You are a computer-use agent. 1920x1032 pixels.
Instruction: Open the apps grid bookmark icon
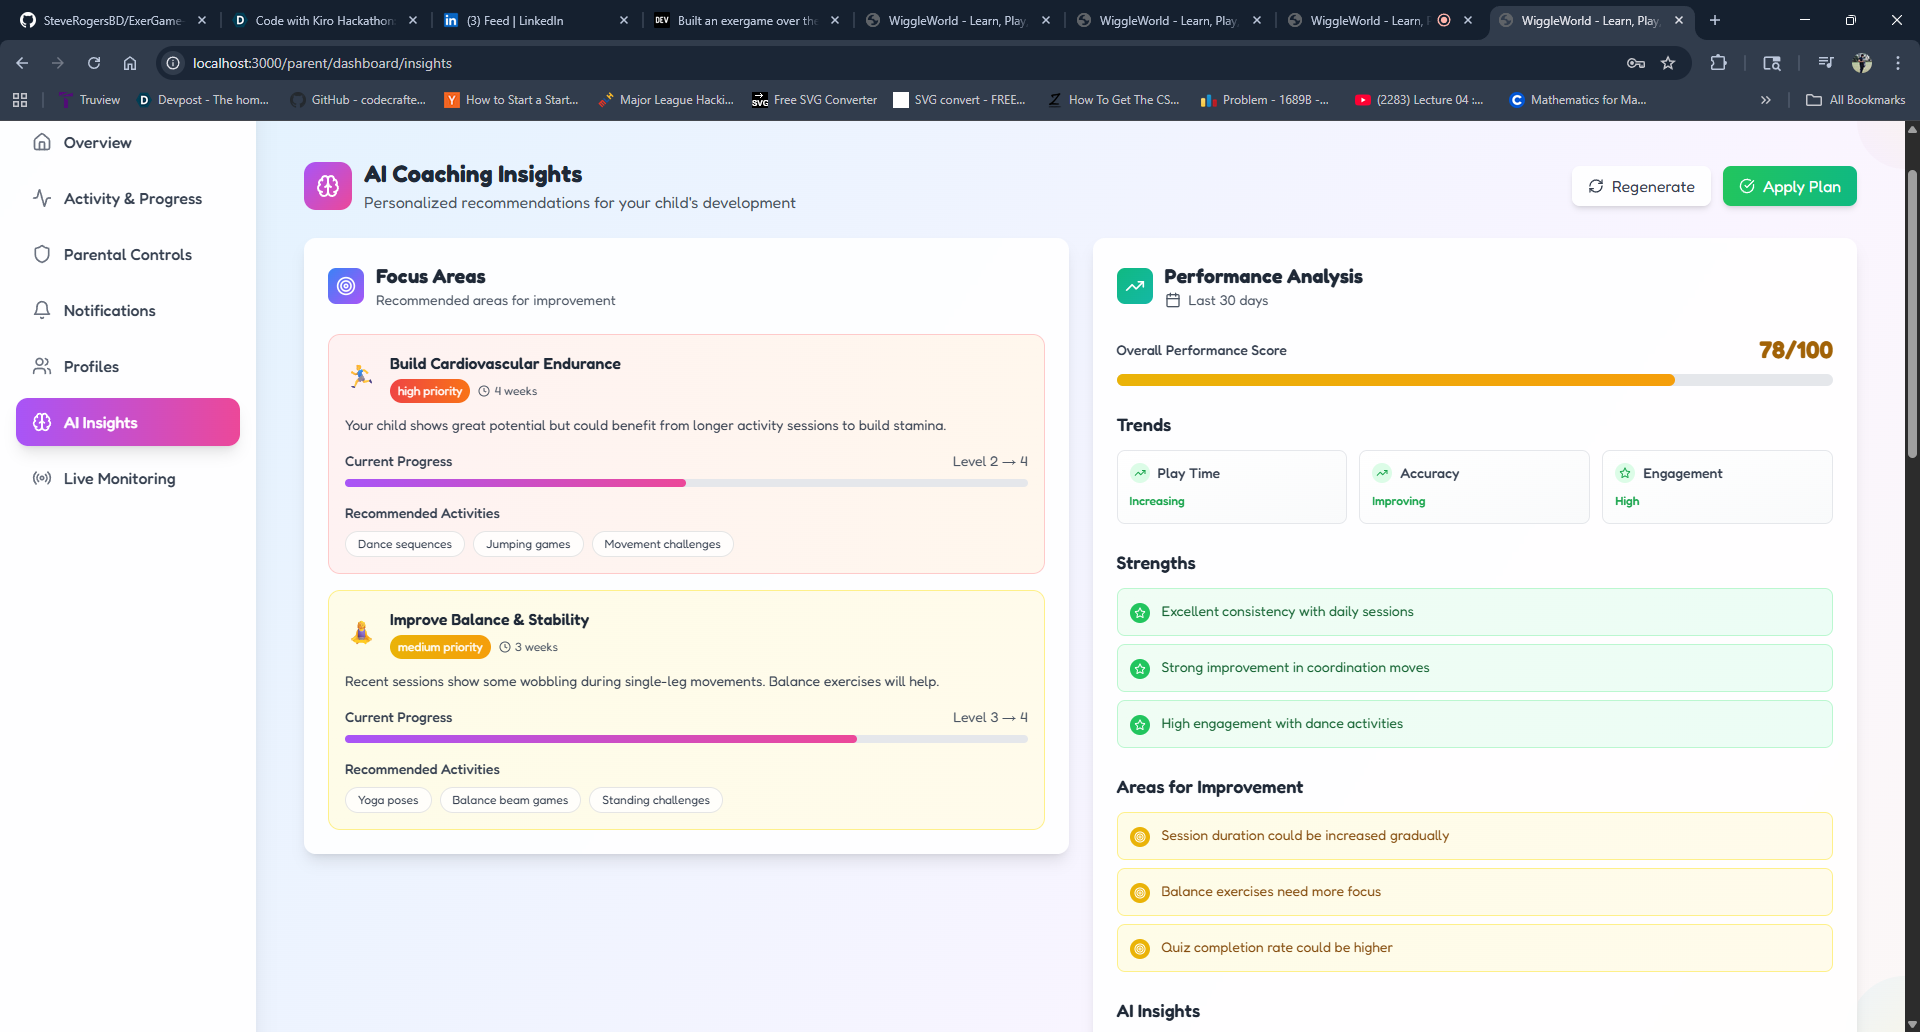pos(20,100)
